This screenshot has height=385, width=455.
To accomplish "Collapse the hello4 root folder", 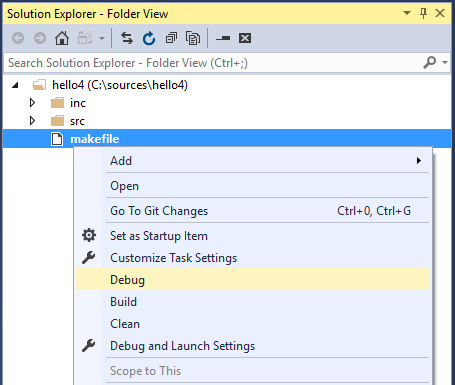I will pyautogui.click(x=15, y=85).
